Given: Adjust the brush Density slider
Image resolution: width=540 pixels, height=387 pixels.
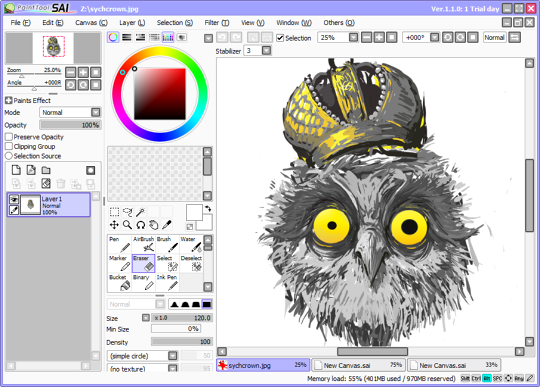Looking at the screenshot, I should pos(181,342).
